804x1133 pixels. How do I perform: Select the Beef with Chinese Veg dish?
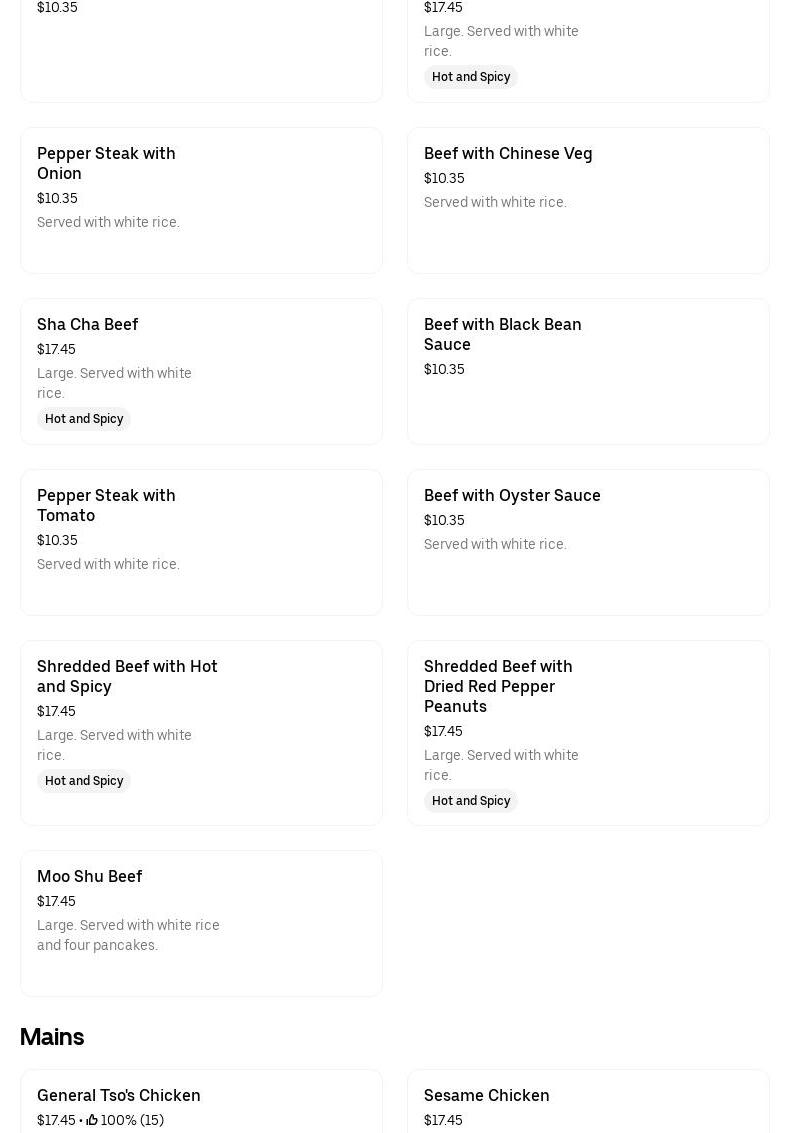click(507, 153)
